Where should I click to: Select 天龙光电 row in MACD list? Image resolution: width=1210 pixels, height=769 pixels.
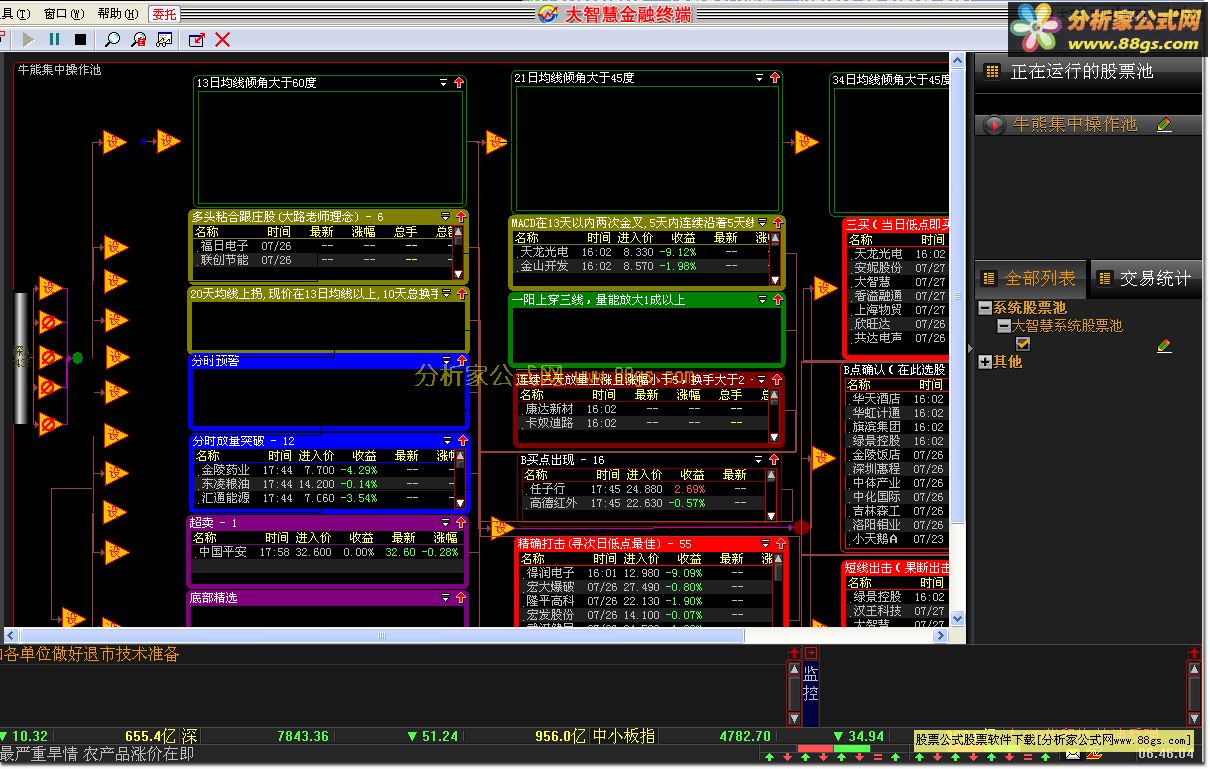(x=640, y=253)
